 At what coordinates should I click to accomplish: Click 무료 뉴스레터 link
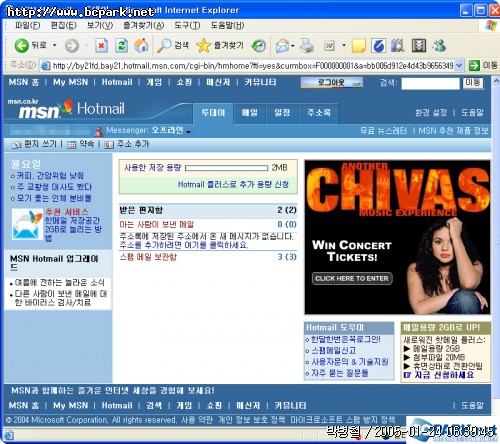[383, 131]
